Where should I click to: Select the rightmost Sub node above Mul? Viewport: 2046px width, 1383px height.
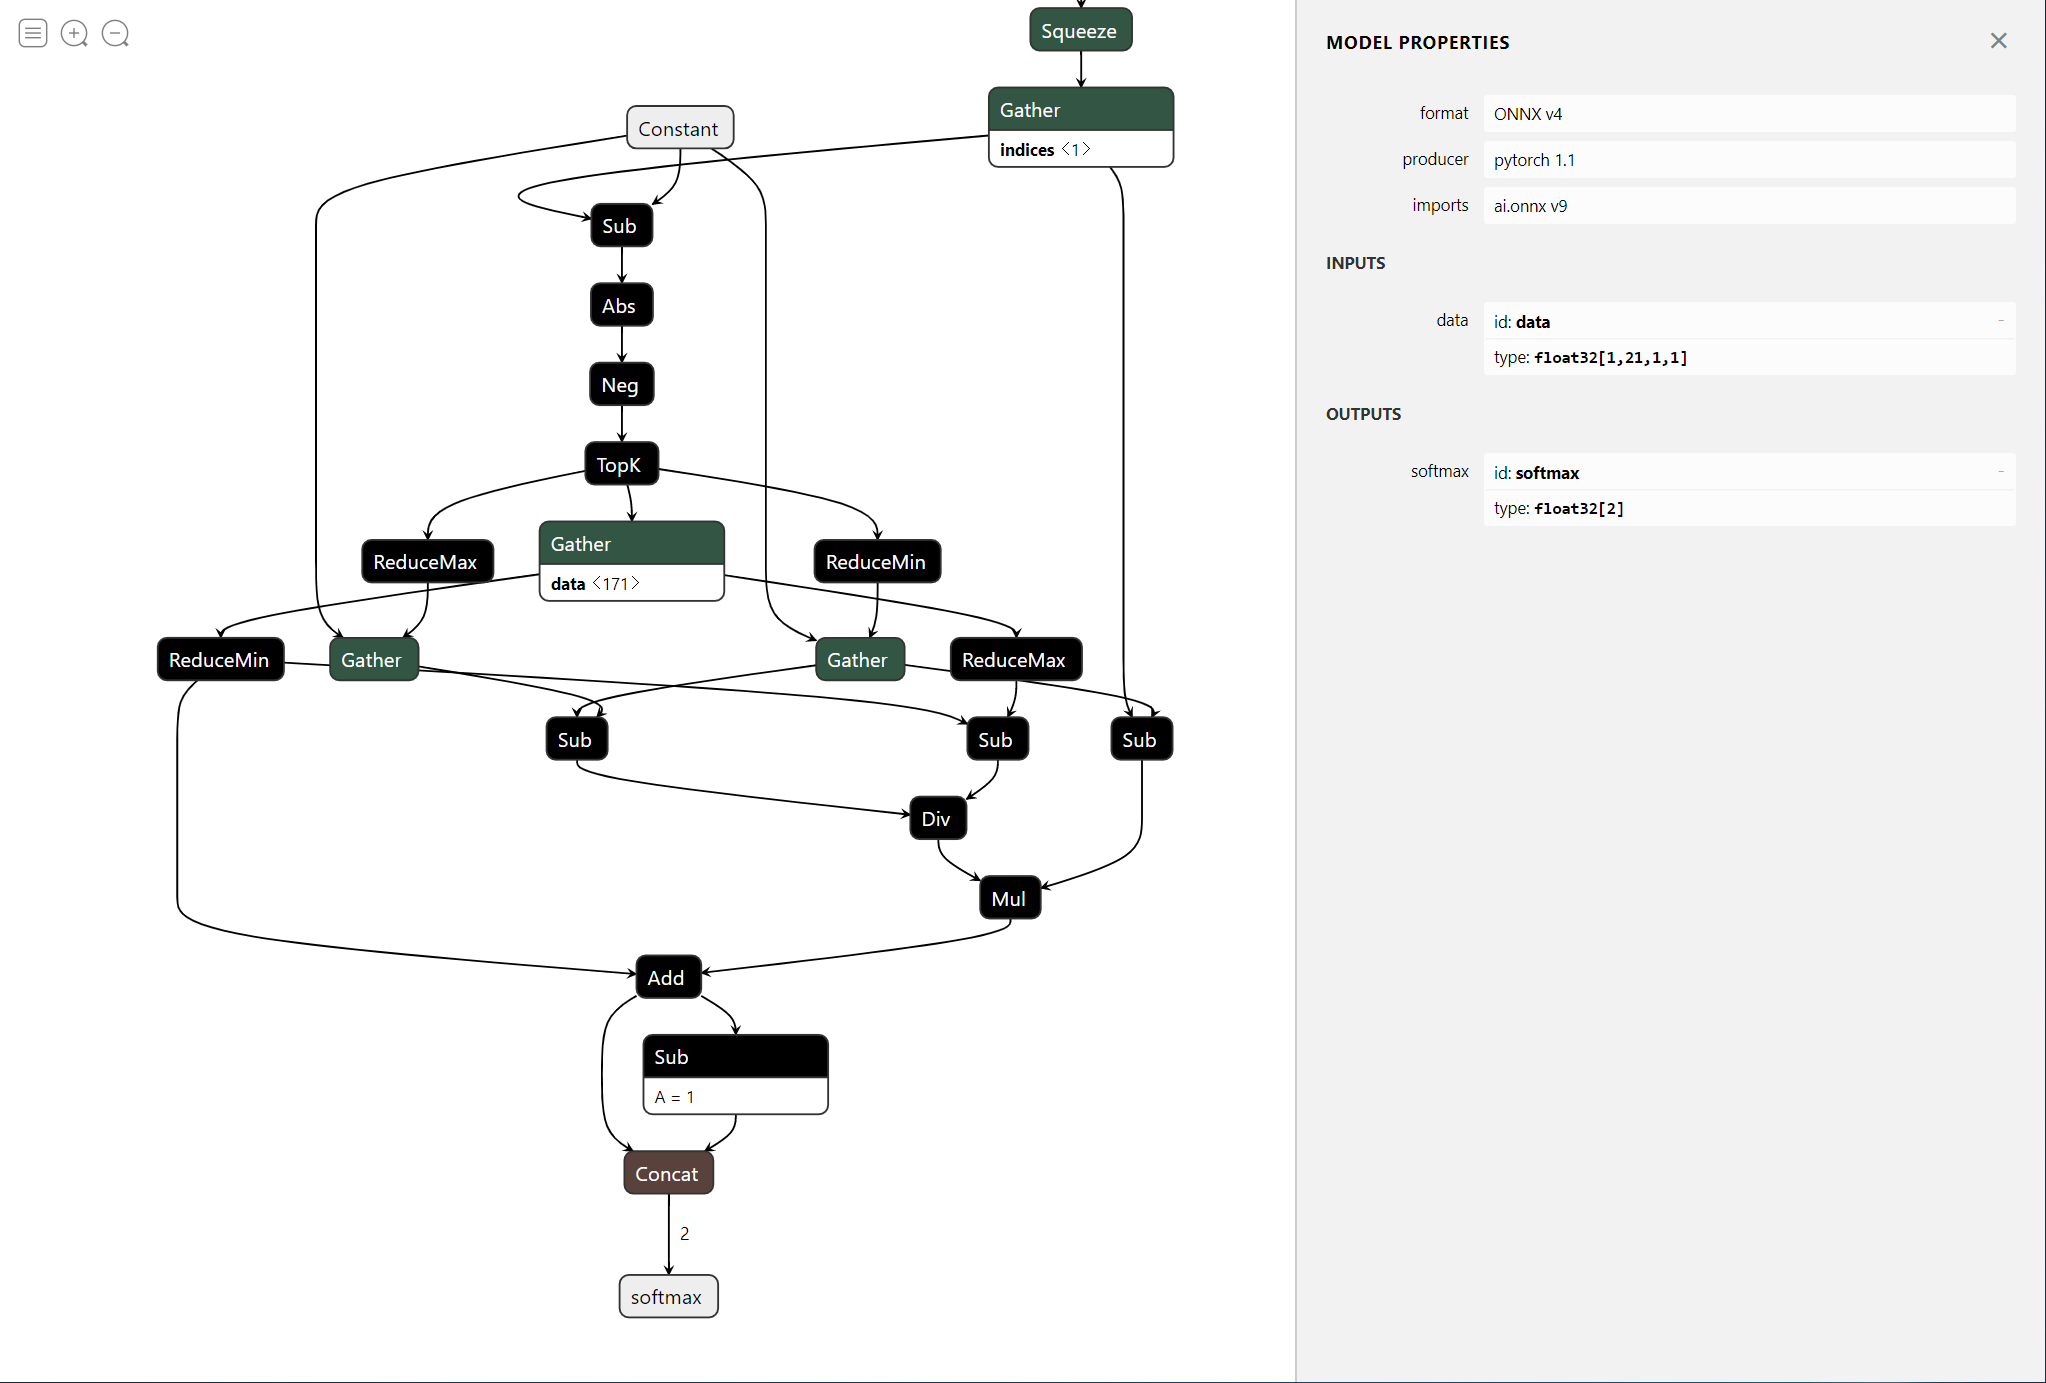click(x=1141, y=739)
